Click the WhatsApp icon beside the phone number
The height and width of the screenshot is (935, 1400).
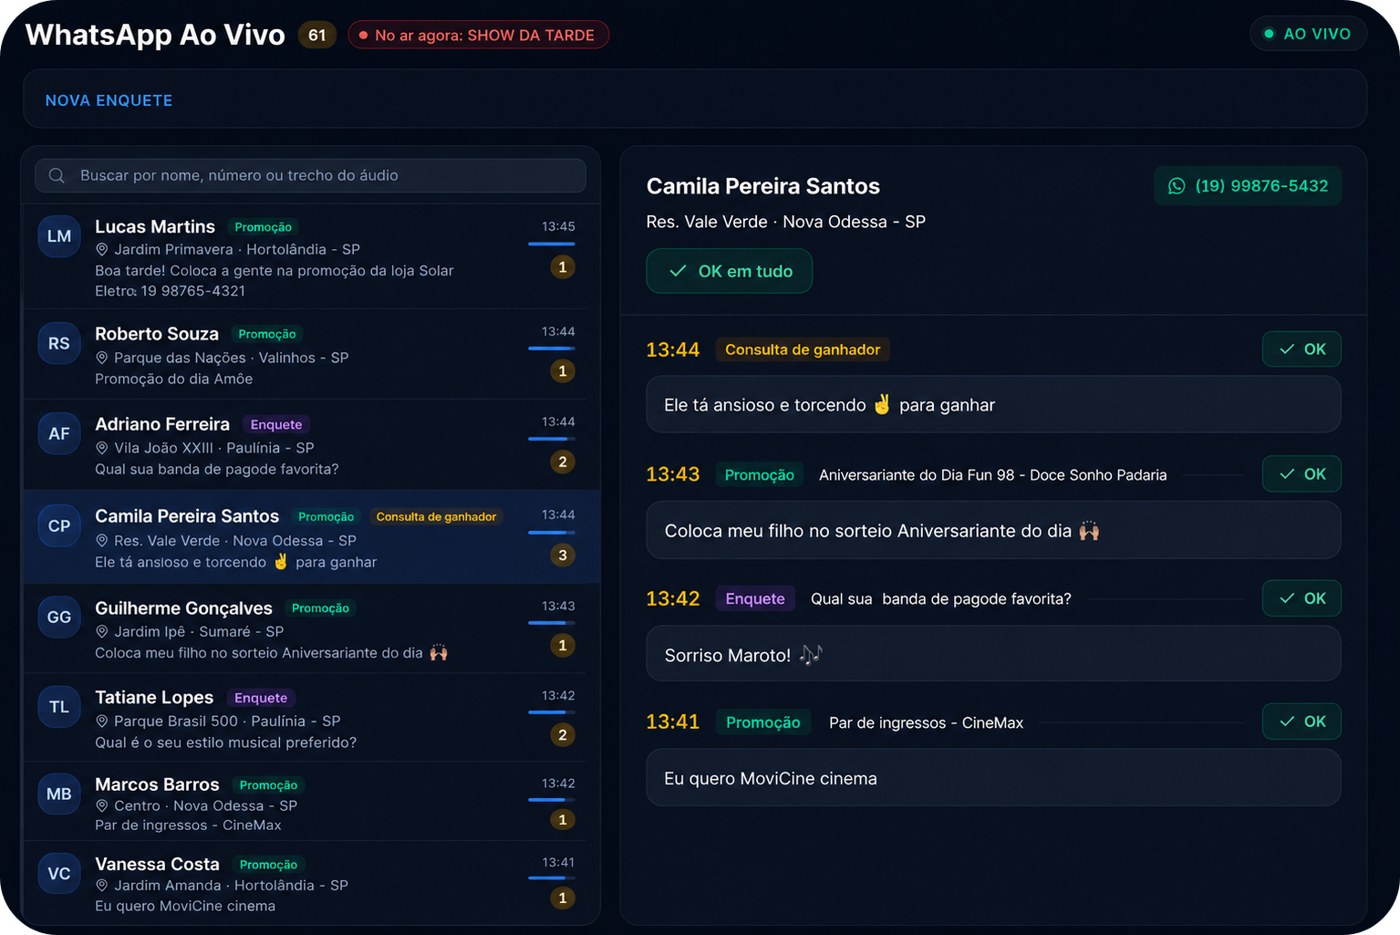(1177, 186)
